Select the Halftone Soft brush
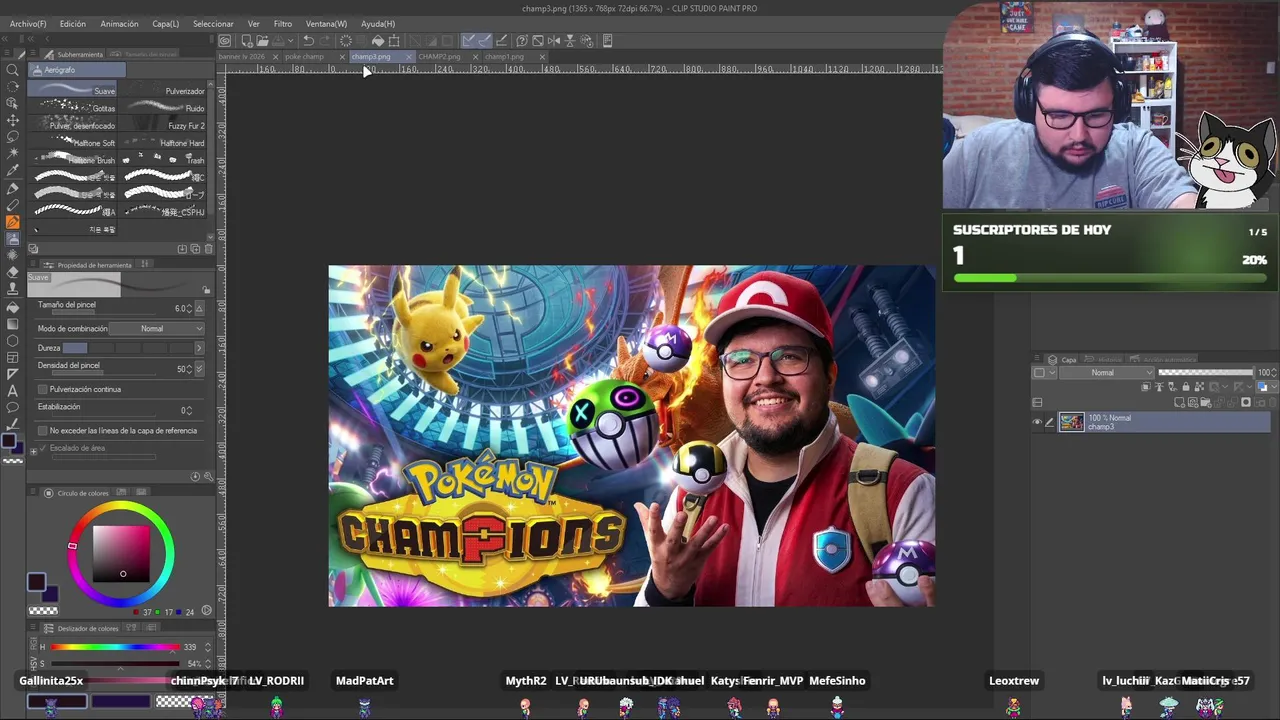 point(73,142)
